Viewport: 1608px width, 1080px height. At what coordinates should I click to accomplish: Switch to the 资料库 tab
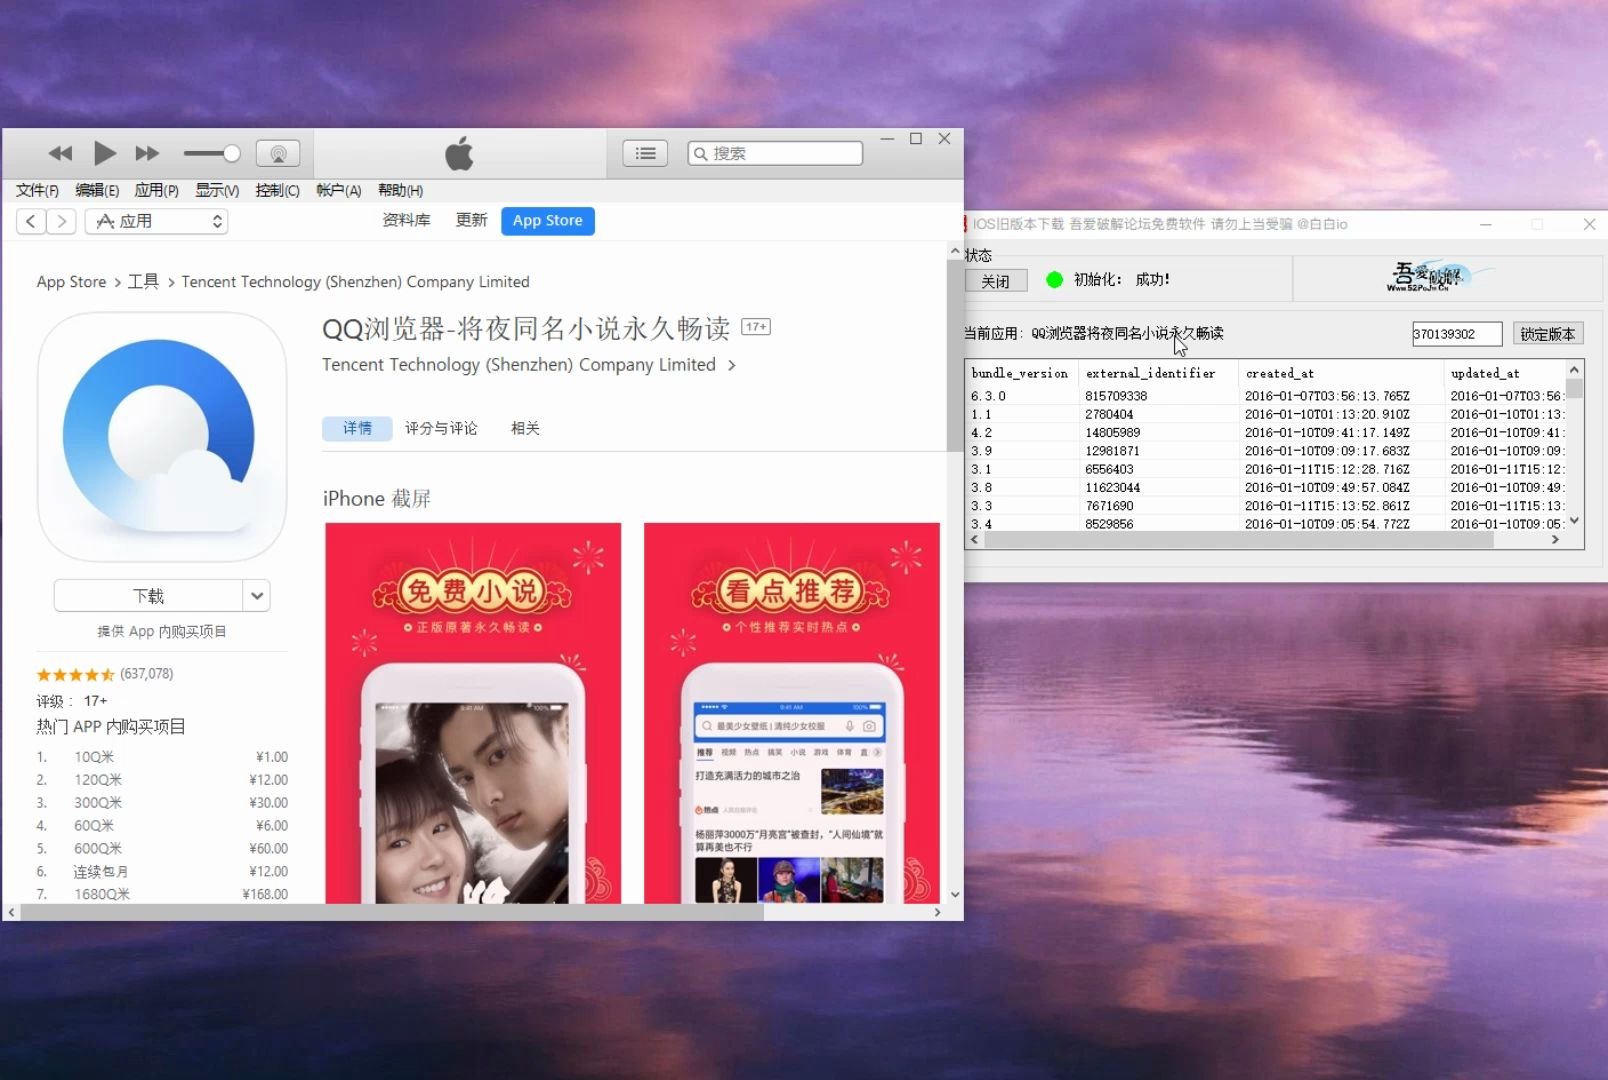(x=406, y=220)
